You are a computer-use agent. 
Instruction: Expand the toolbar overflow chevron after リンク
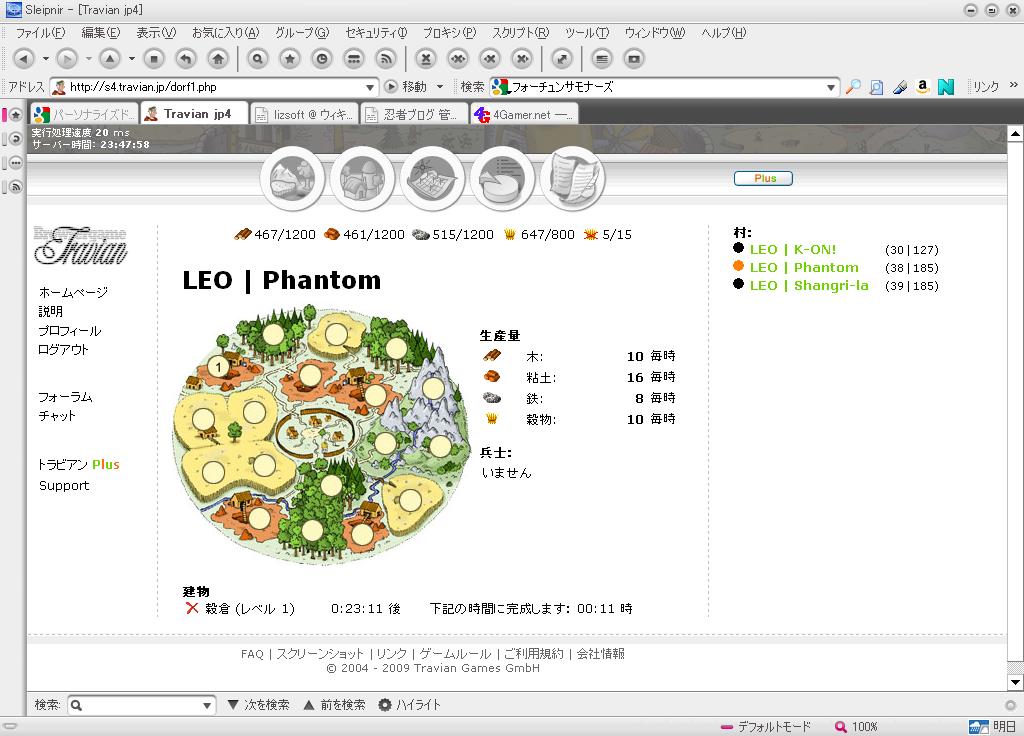tap(1013, 85)
